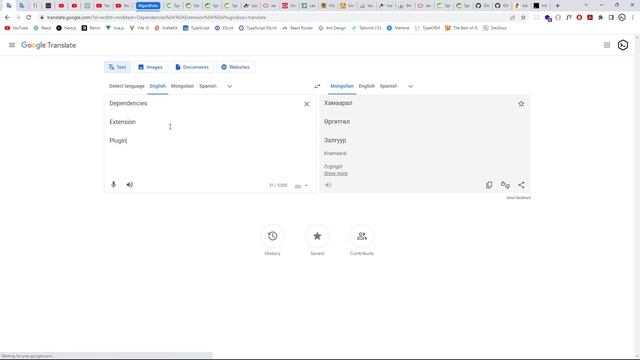Click the translated word Хамаарал
Image resolution: width=640 pixels, height=360 pixels.
[x=338, y=103]
